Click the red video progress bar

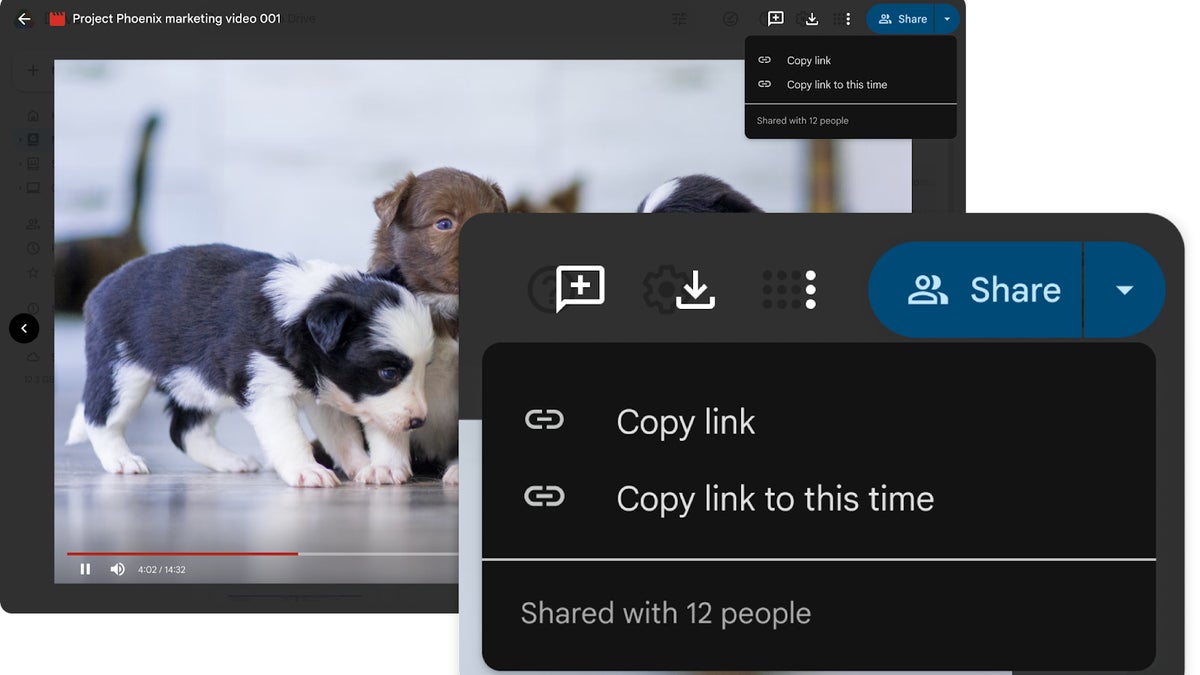pos(182,553)
